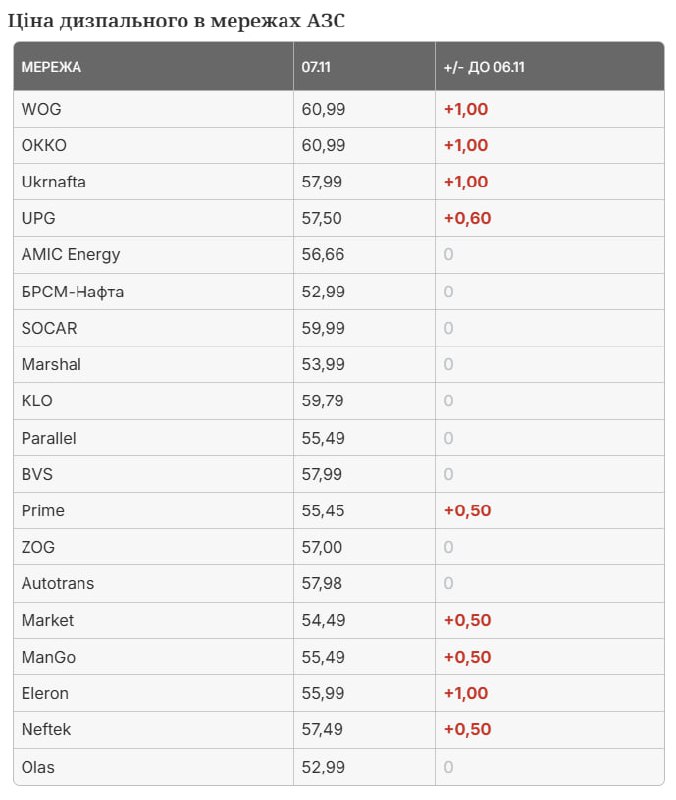This screenshot has width=676, height=800.
Task: Select the Parallel network name
Action: (49, 438)
